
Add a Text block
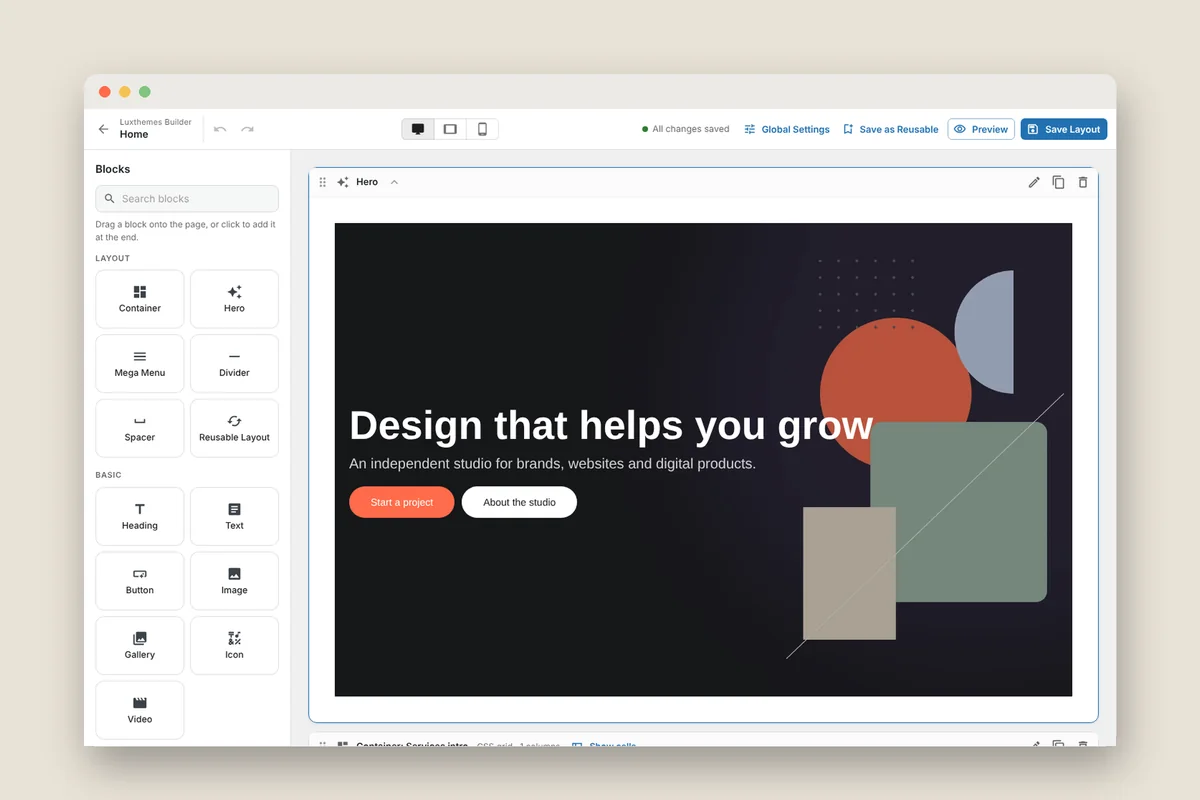coord(234,517)
